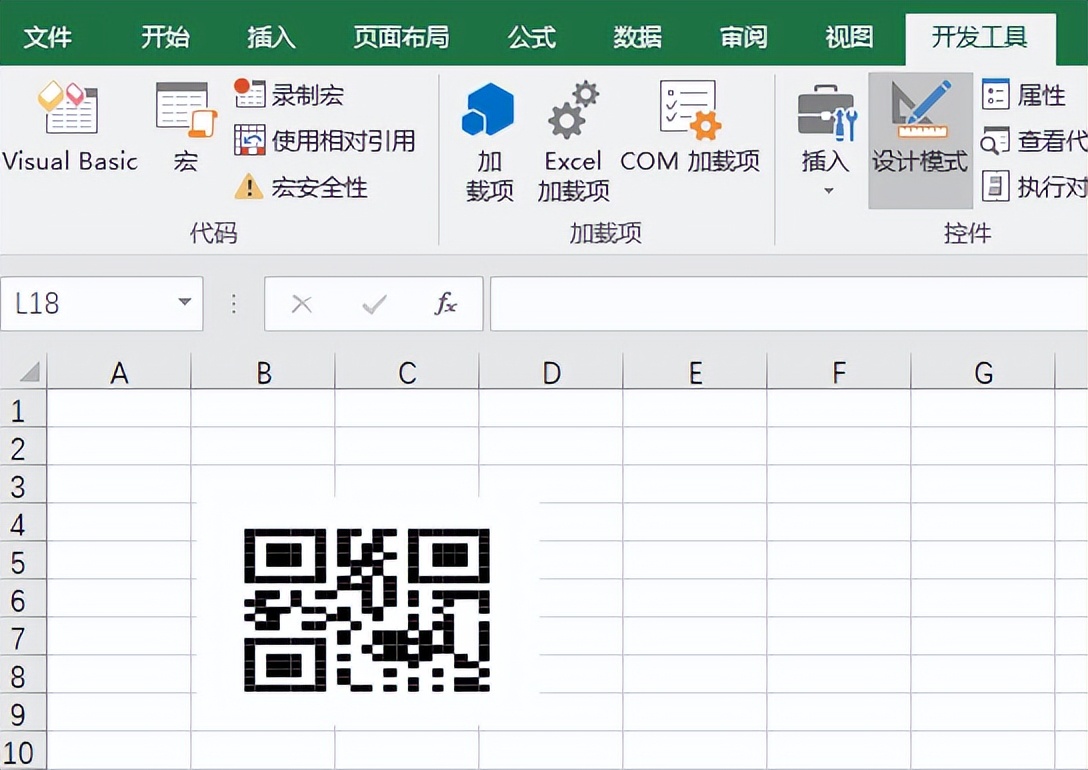
Task: Select column A header
Action: [119, 373]
